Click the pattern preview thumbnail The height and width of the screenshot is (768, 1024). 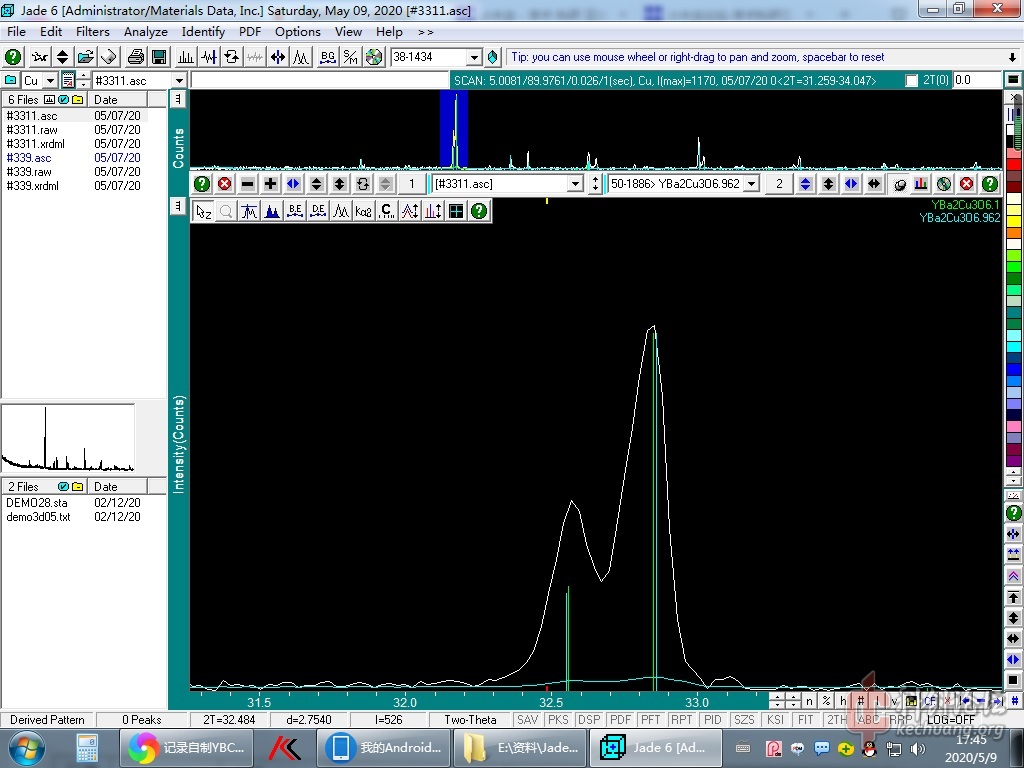68,438
